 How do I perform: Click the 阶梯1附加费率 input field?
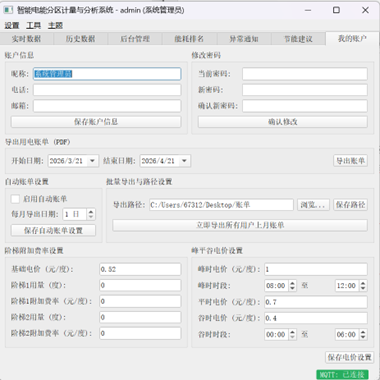click(x=140, y=301)
